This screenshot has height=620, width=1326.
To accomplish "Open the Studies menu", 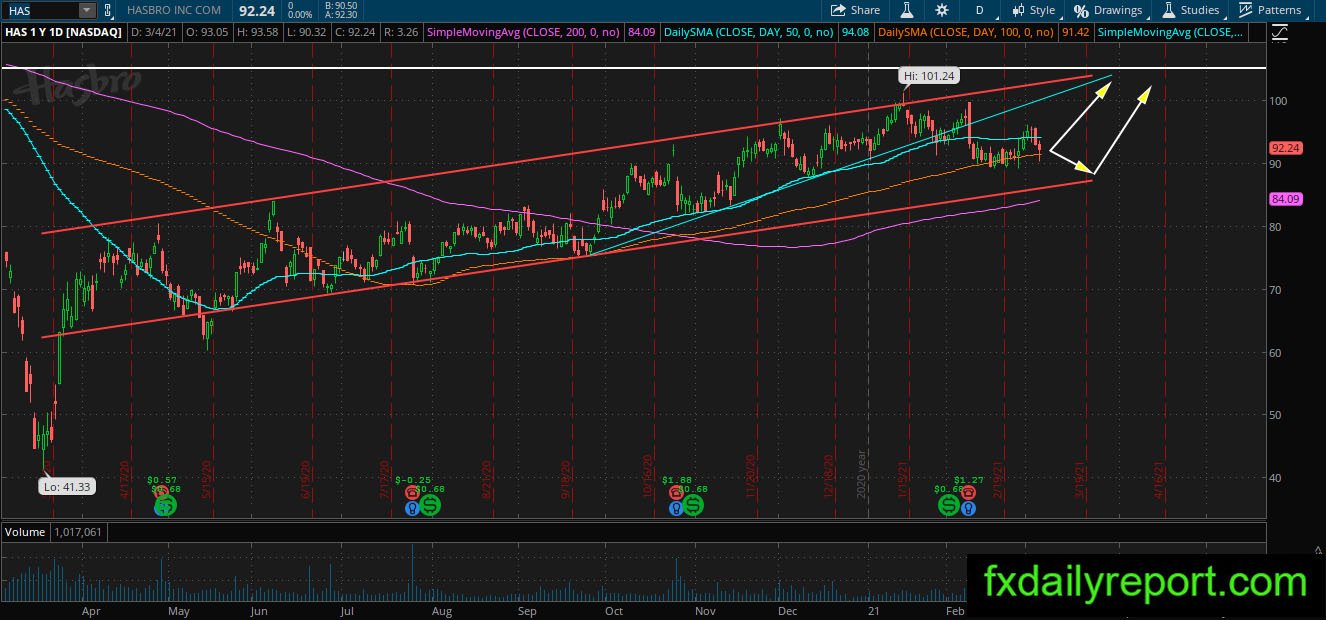I will [x=1190, y=10].
